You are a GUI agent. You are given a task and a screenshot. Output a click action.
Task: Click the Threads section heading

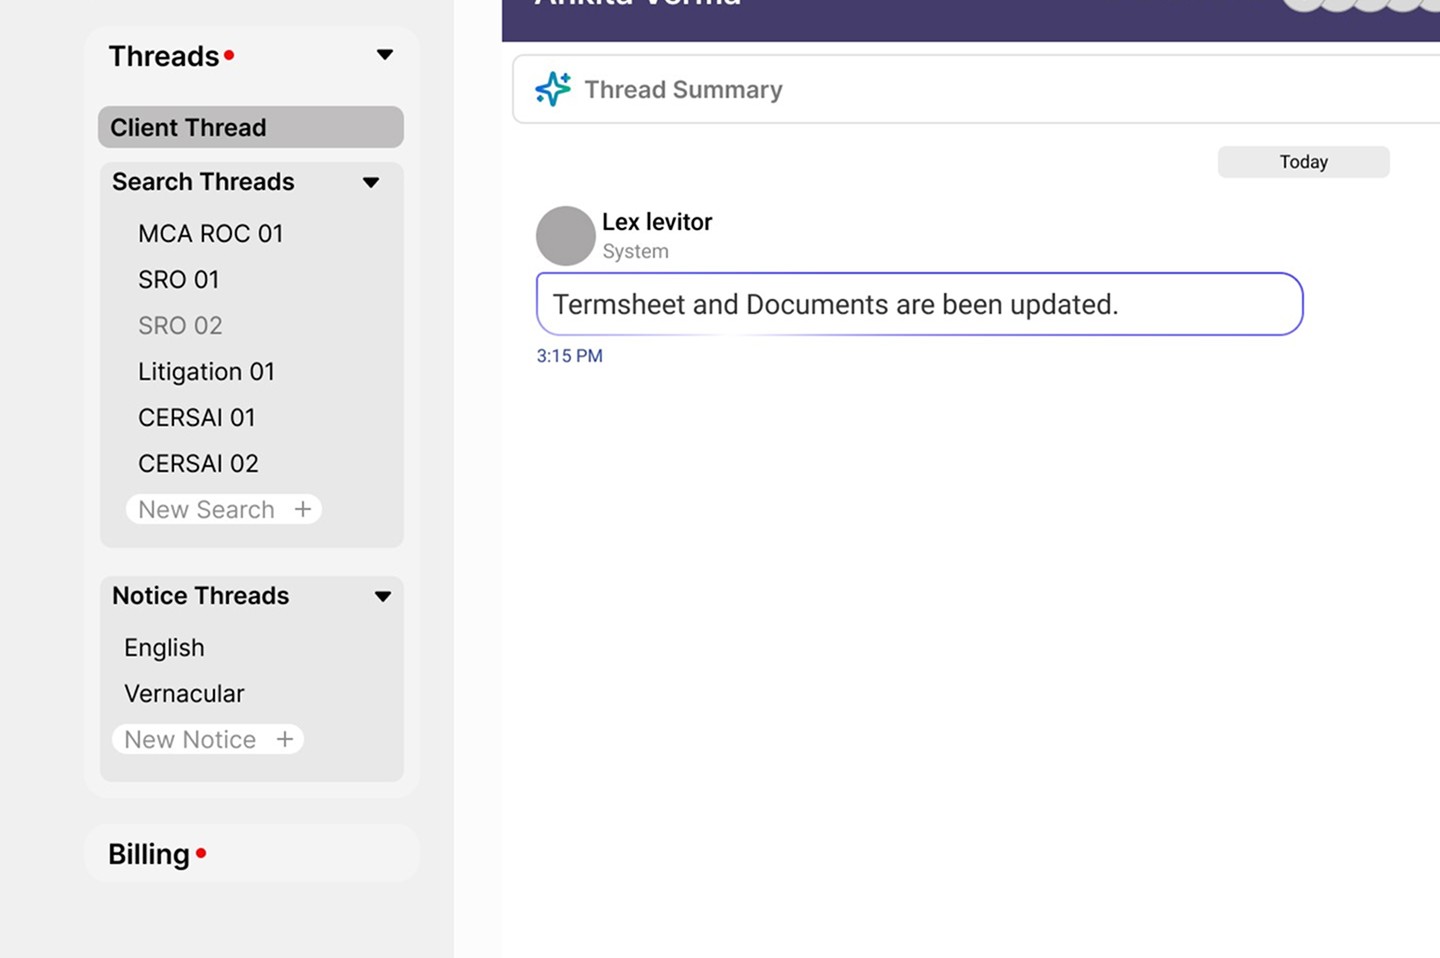tap(164, 56)
